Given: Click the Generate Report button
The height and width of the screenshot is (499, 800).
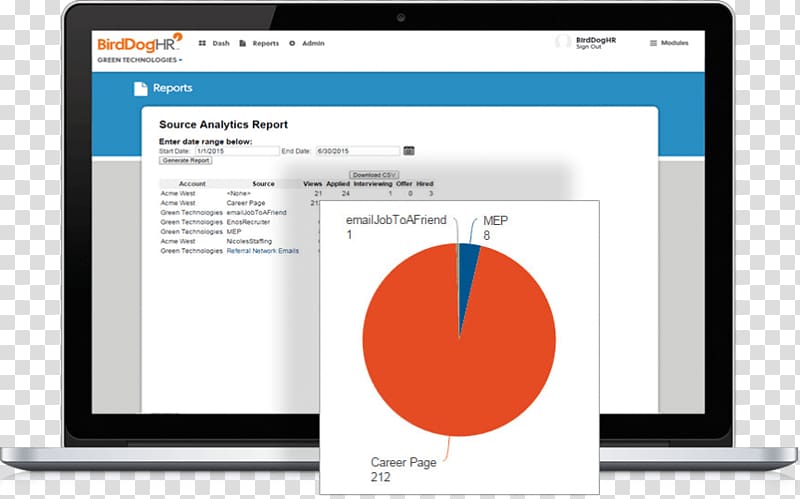Looking at the screenshot, I should pos(186,160).
